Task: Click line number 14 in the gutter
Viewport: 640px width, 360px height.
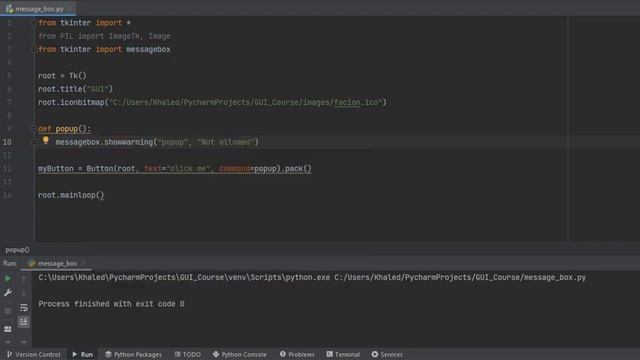Action: click(x=7, y=195)
